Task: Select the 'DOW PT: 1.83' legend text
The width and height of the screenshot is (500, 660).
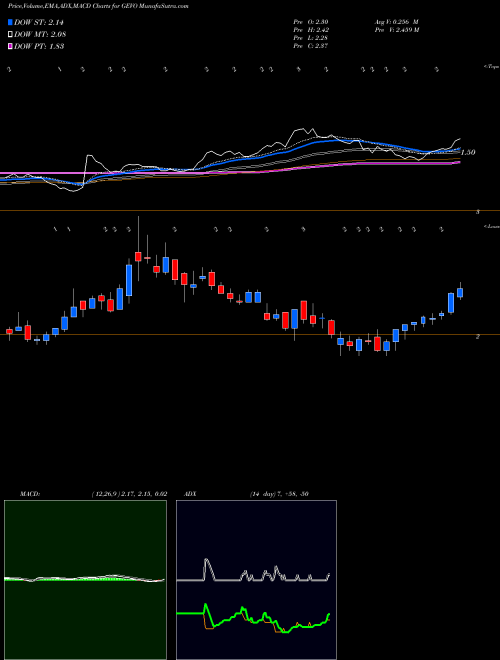Action: pos(39,46)
